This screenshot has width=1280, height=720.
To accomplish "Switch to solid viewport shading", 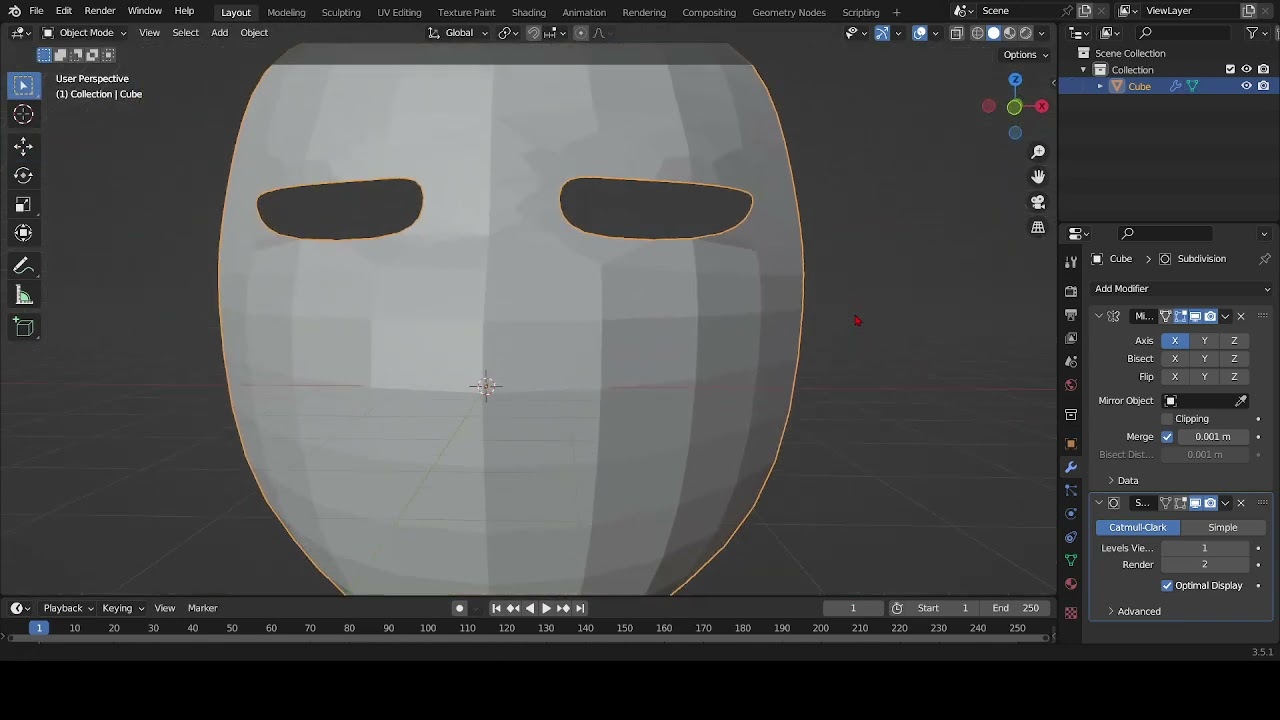I will click(x=993, y=33).
